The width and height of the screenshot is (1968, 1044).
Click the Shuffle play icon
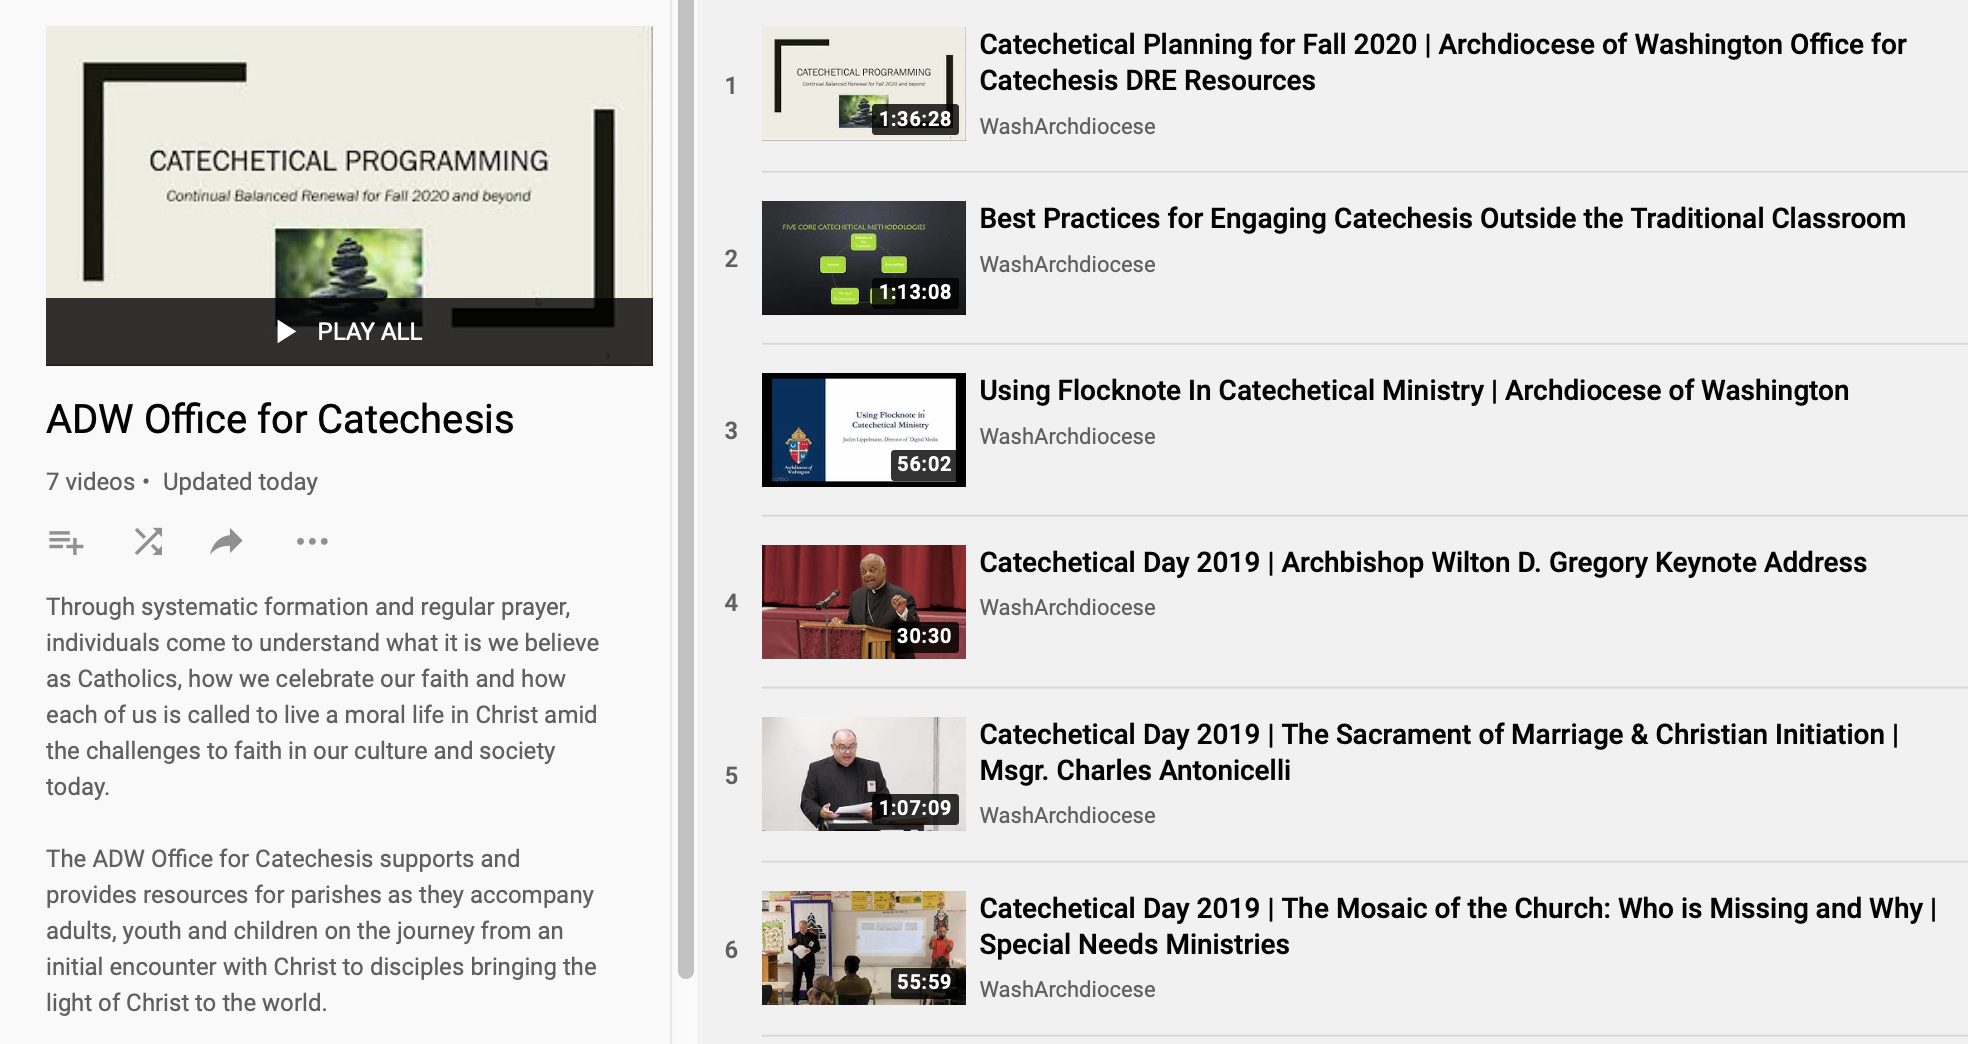[148, 542]
